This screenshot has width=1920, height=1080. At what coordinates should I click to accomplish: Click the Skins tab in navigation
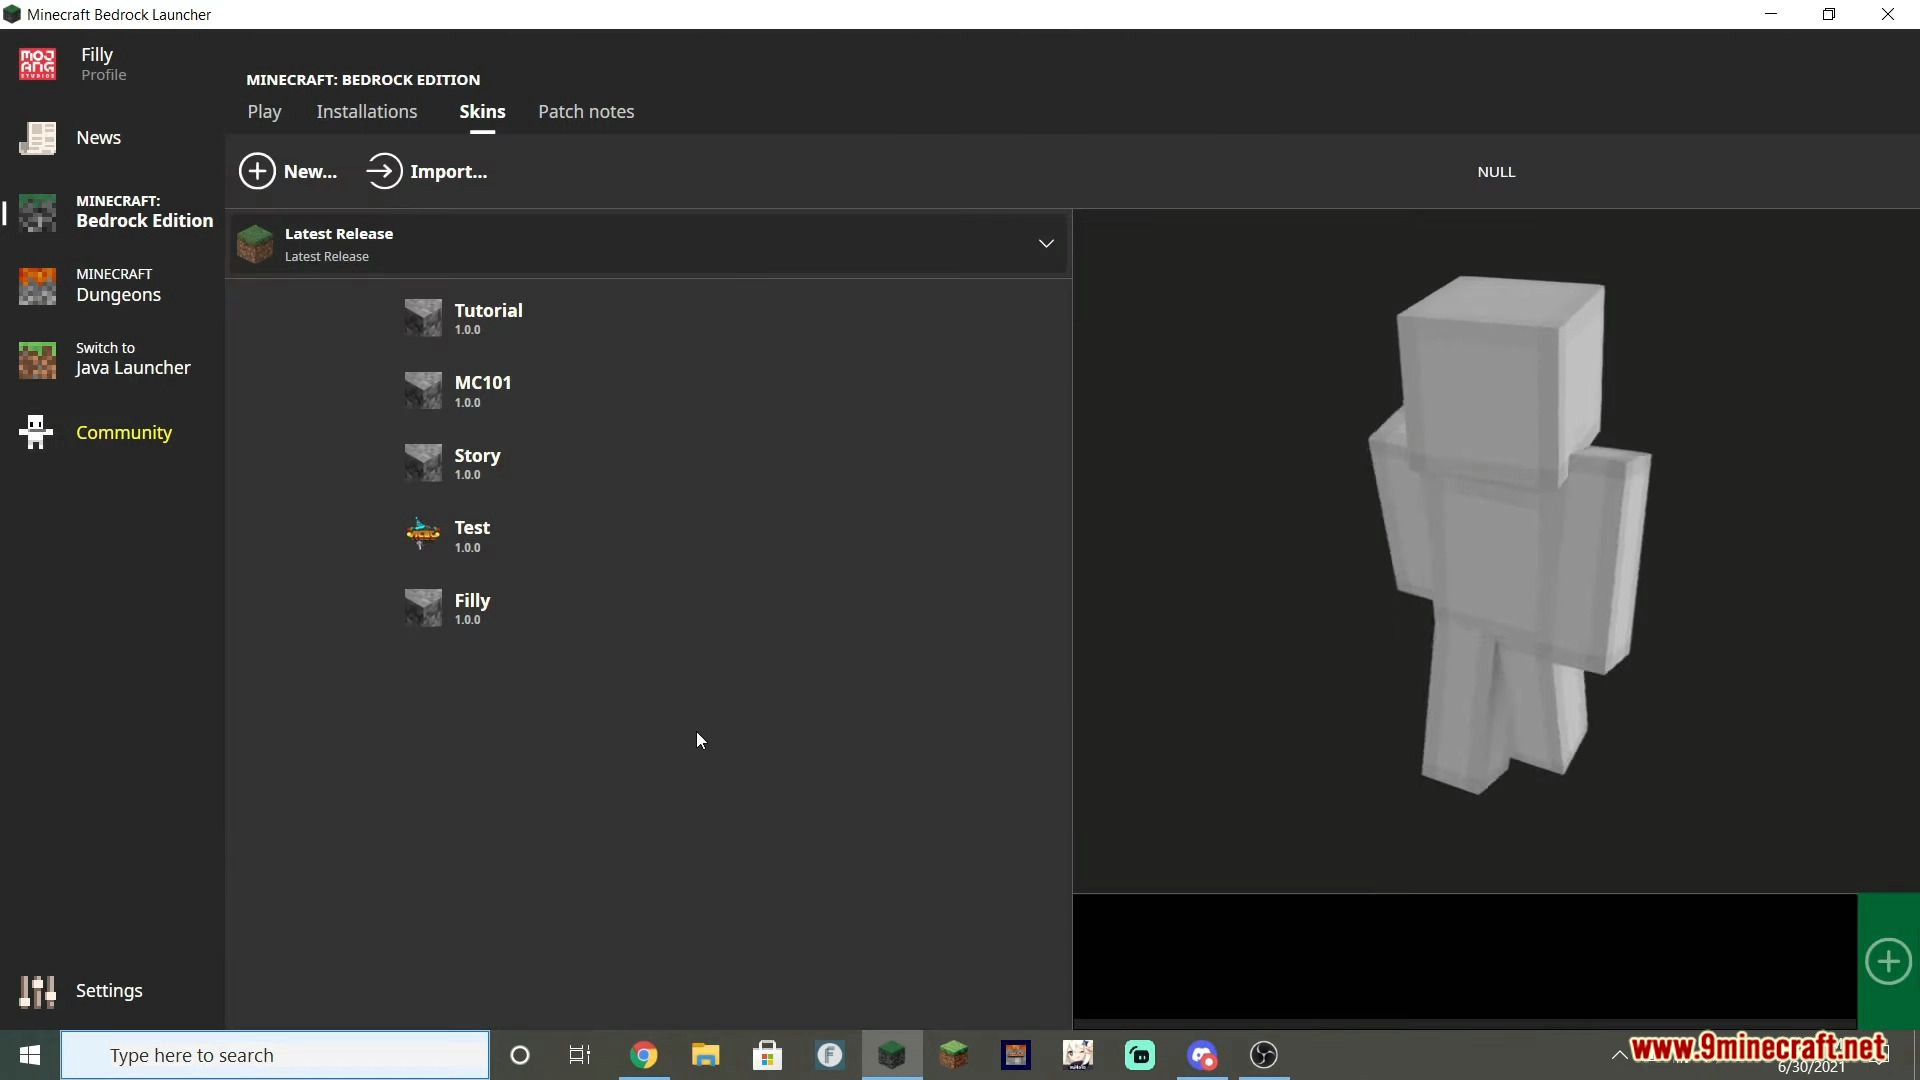click(483, 111)
